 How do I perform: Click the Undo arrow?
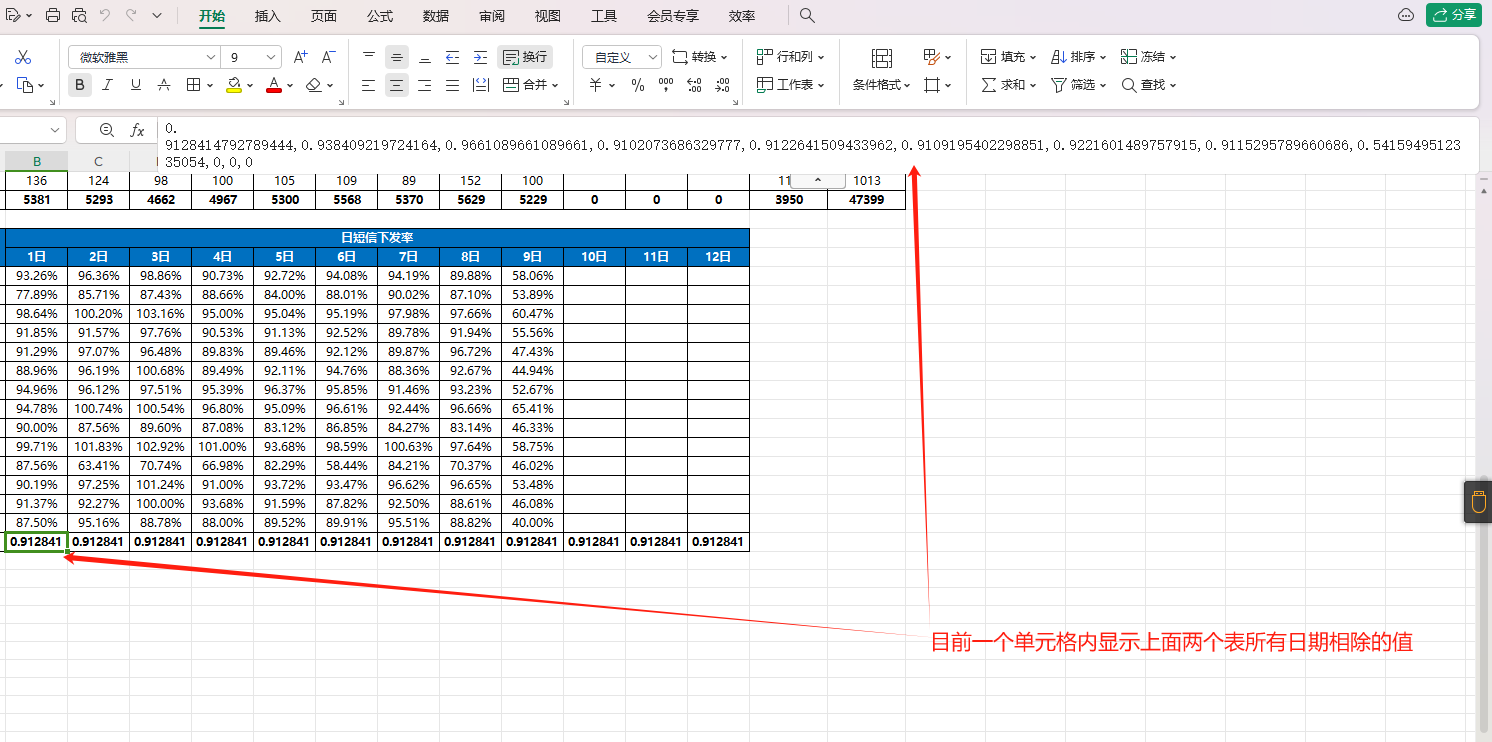tap(105, 16)
